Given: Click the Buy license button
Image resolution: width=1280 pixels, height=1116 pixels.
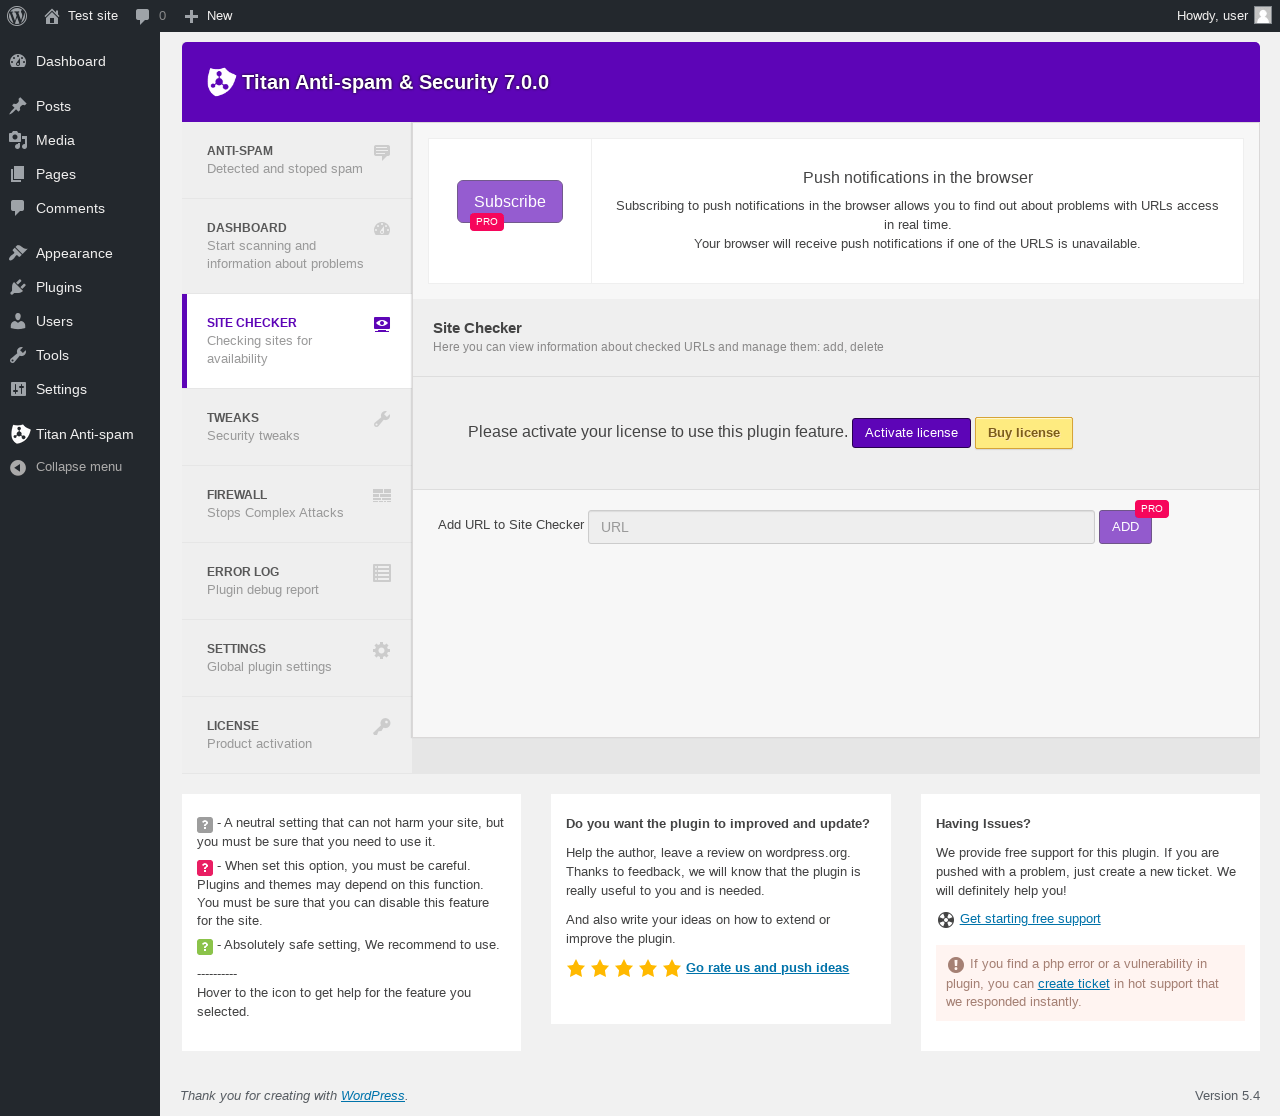Looking at the screenshot, I should [x=1024, y=433].
